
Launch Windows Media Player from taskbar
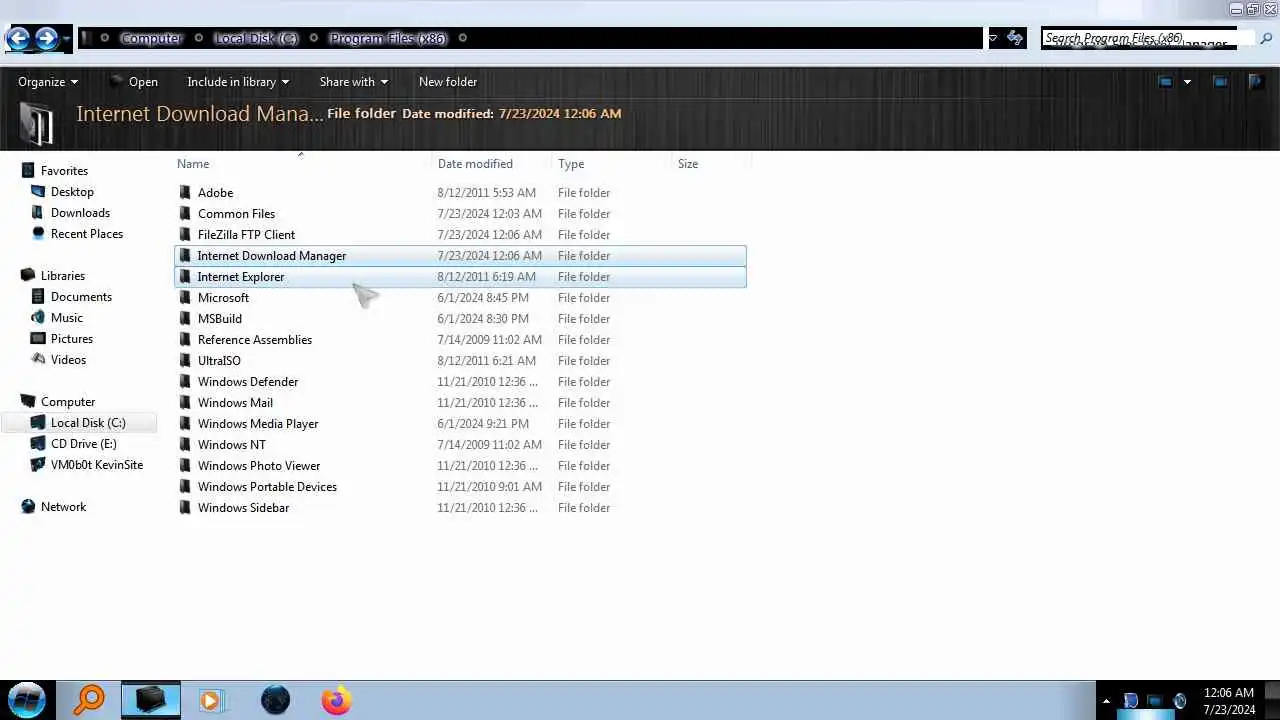coord(212,700)
